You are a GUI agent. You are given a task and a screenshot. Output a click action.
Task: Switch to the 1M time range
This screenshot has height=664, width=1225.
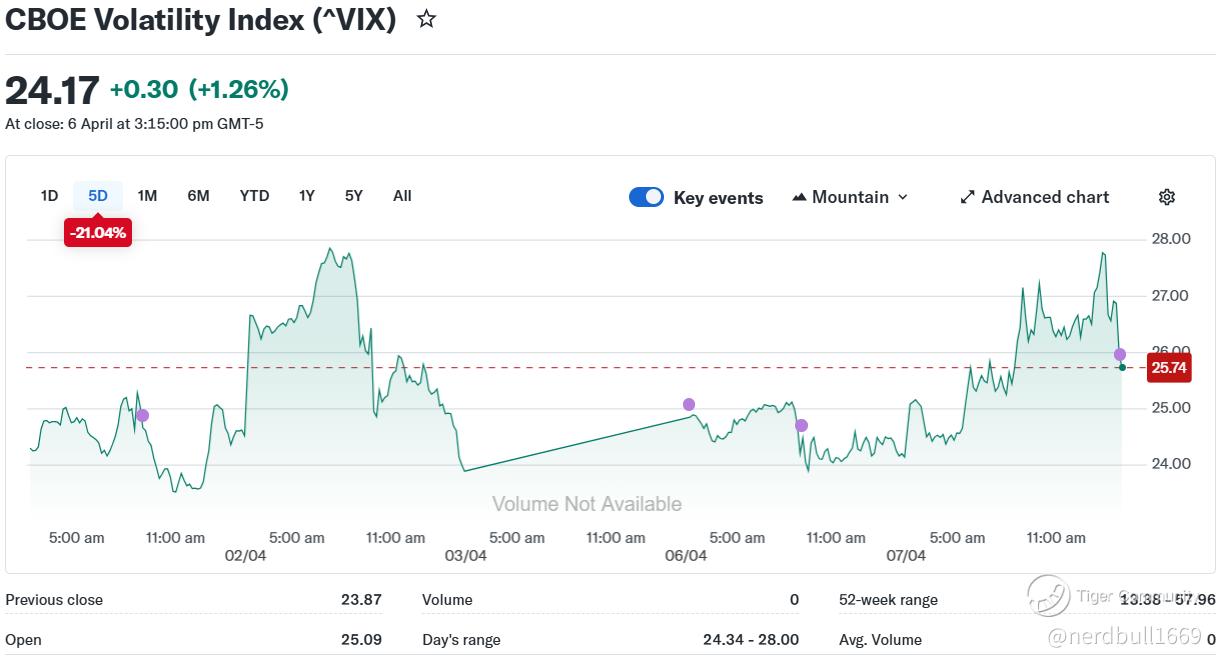click(x=147, y=196)
